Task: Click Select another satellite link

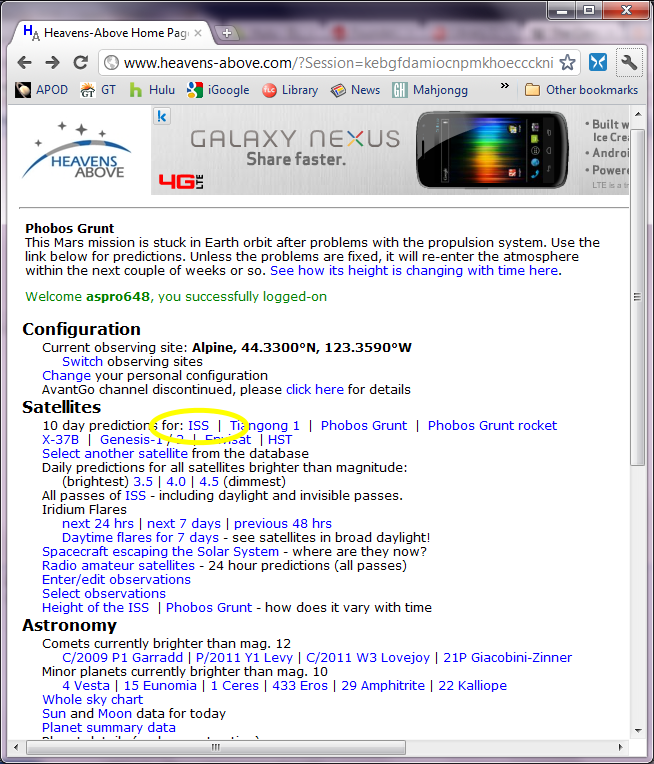Action: [x=115, y=454]
